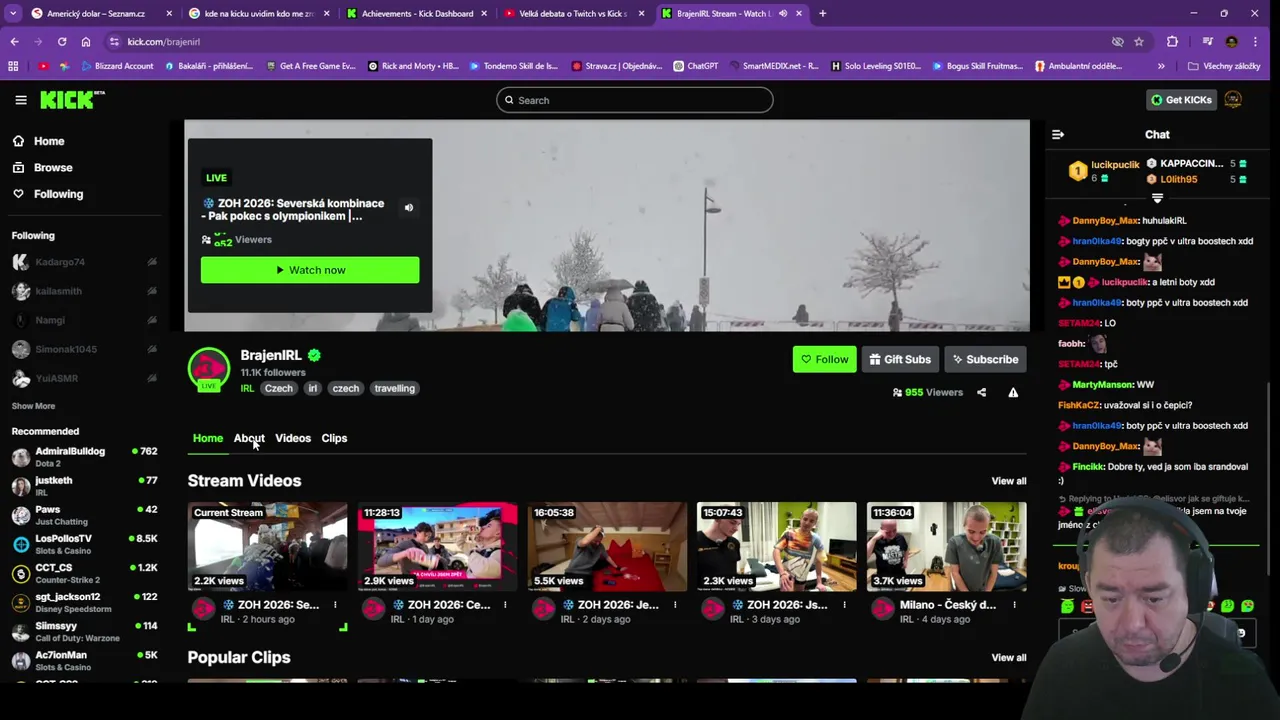
Task: Open ChatGPT bookmark
Action: [696, 66]
